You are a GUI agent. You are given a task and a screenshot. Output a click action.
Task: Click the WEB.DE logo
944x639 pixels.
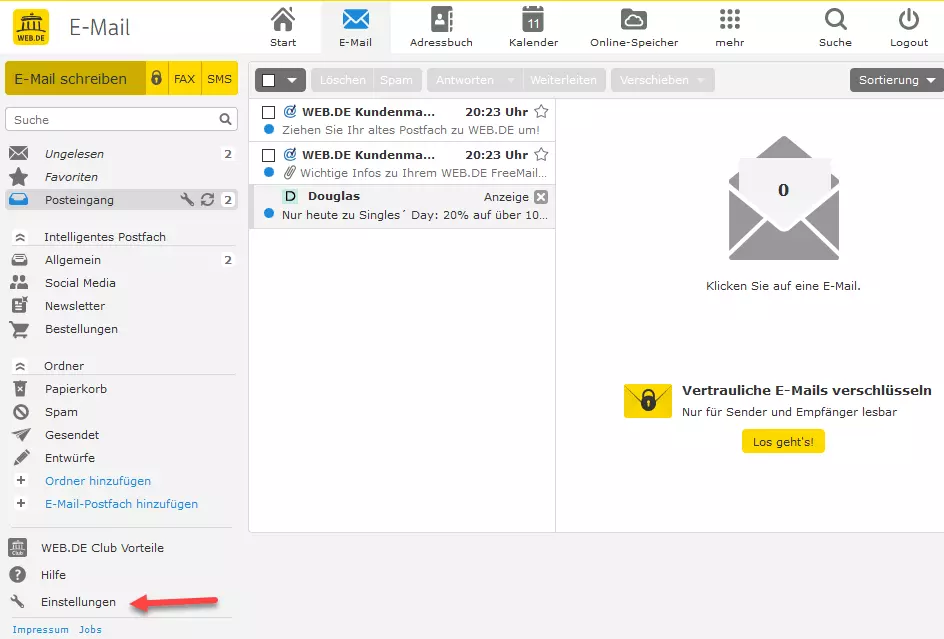31,27
